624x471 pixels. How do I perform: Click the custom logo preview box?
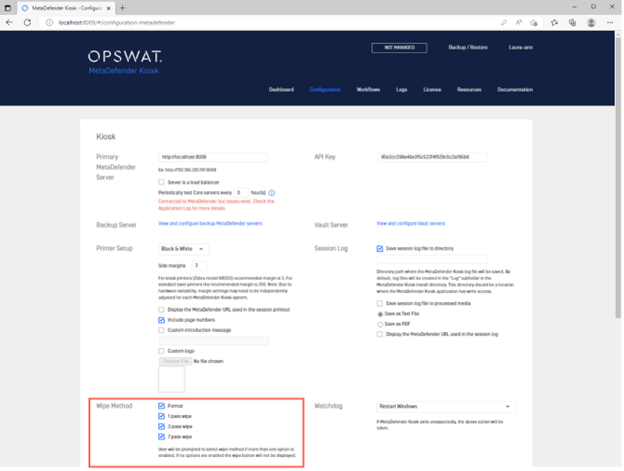(x=172, y=380)
